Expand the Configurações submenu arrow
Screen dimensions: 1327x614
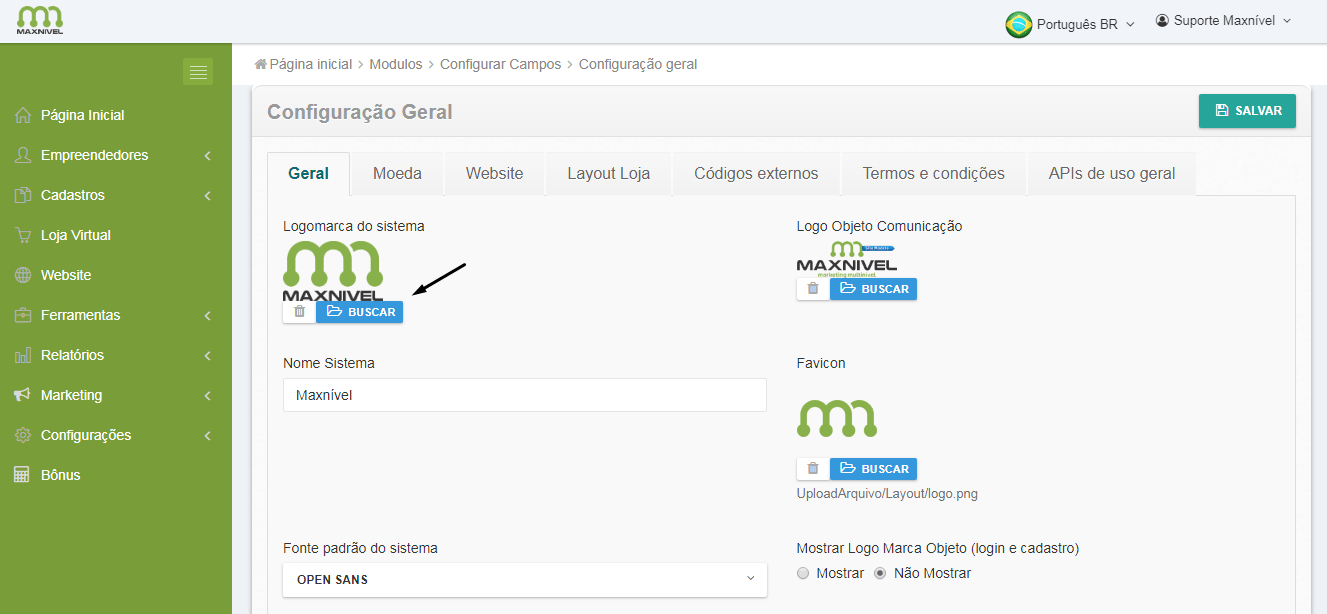pos(207,436)
